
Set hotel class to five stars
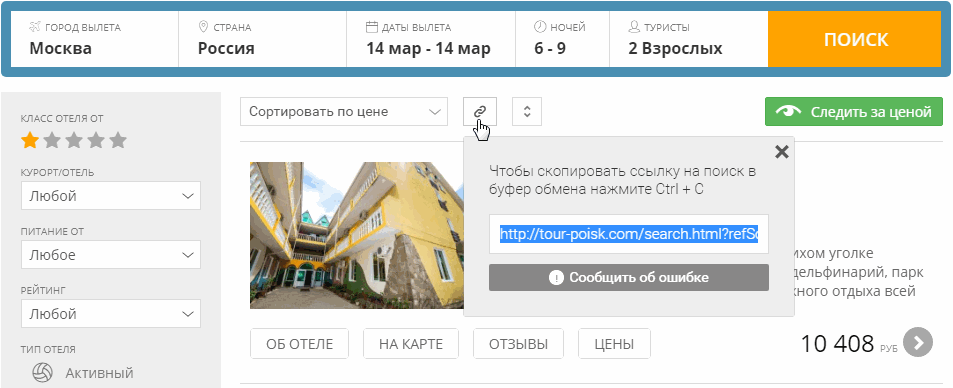pos(118,141)
